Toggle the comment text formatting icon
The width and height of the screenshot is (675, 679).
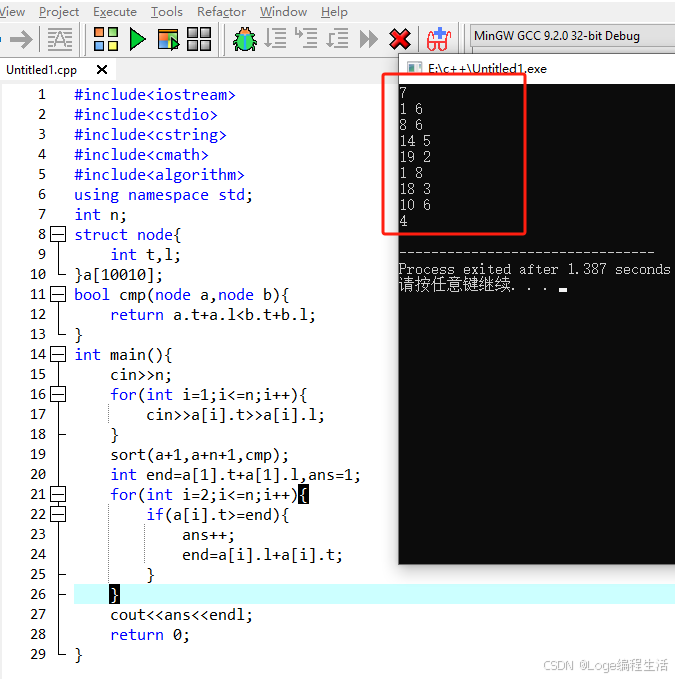click(x=60, y=39)
